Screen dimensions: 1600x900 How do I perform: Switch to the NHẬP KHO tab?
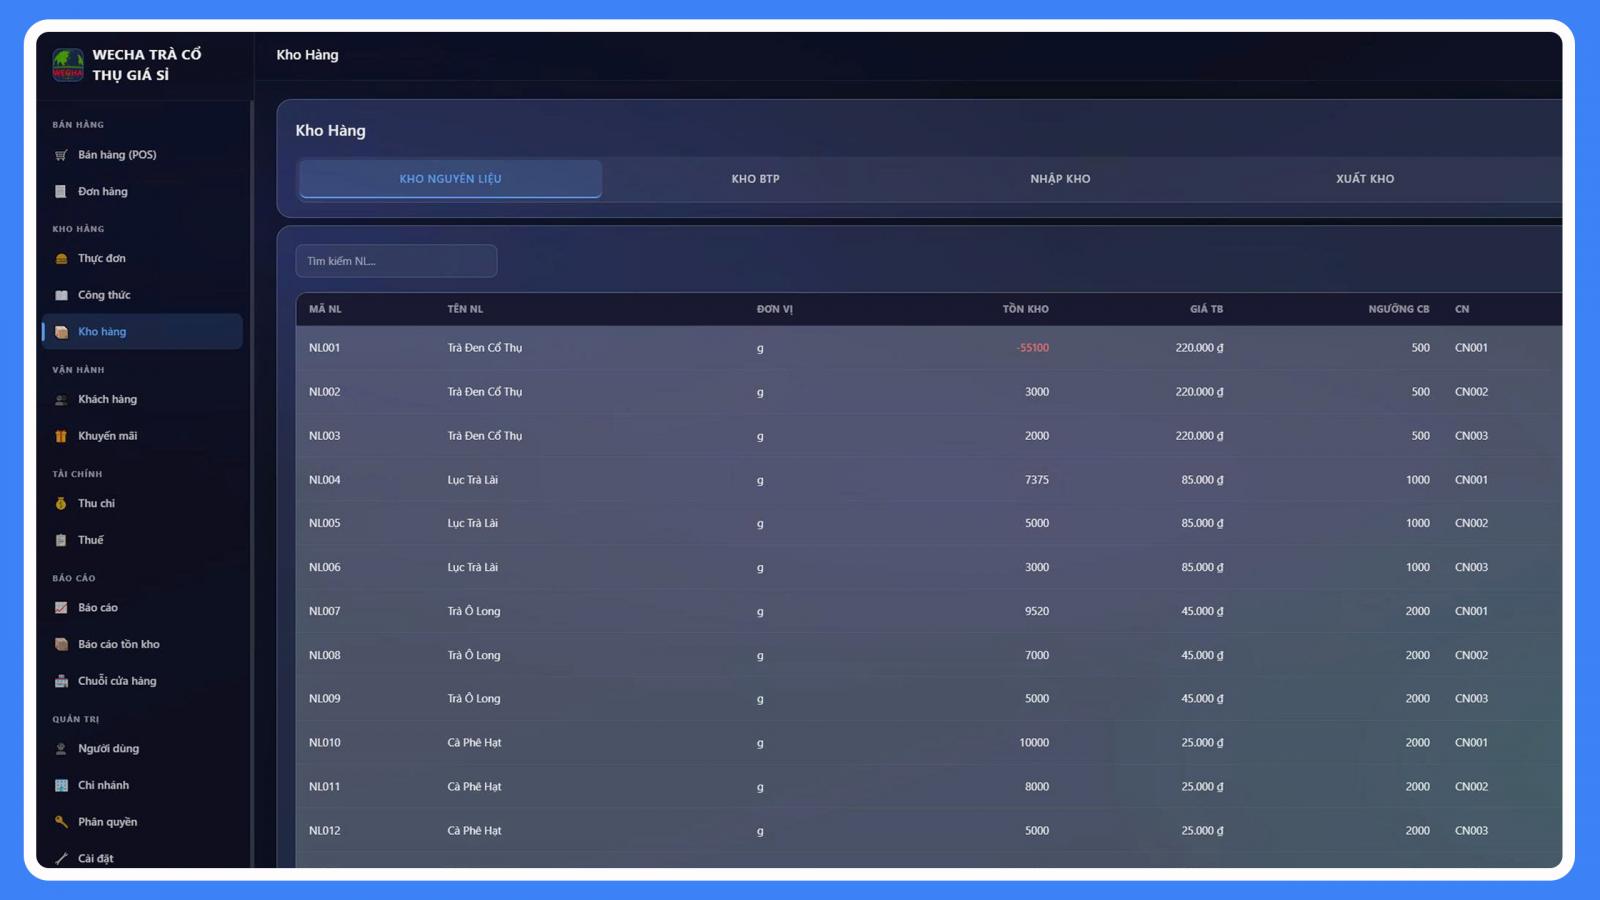pyautogui.click(x=1060, y=179)
